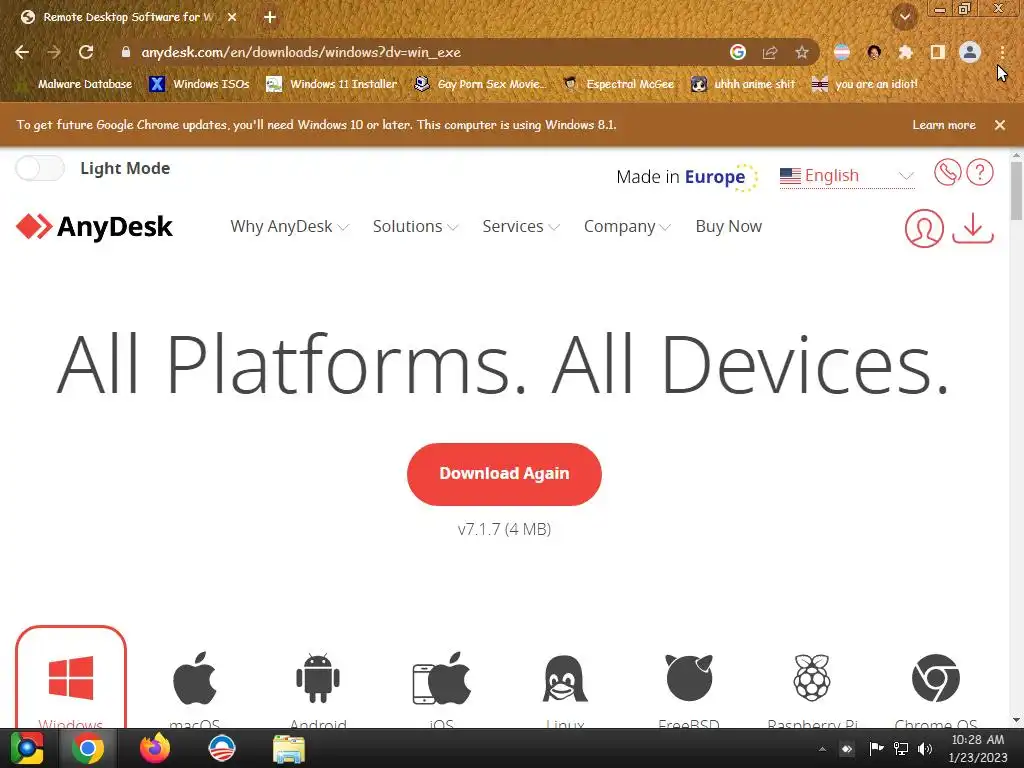Open the Extensions puzzle piece icon

pyautogui.click(x=905, y=52)
